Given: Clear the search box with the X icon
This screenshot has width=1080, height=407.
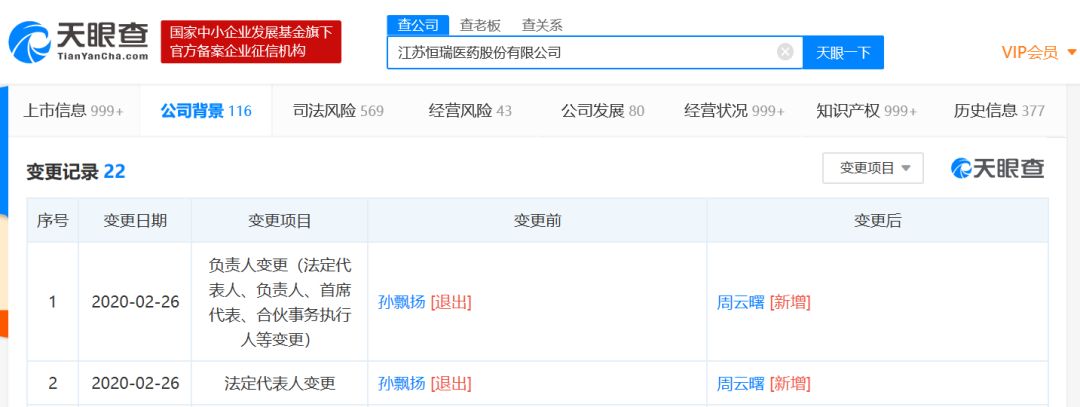Looking at the screenshot, I should pyautogui.click(x=785, y=52).
